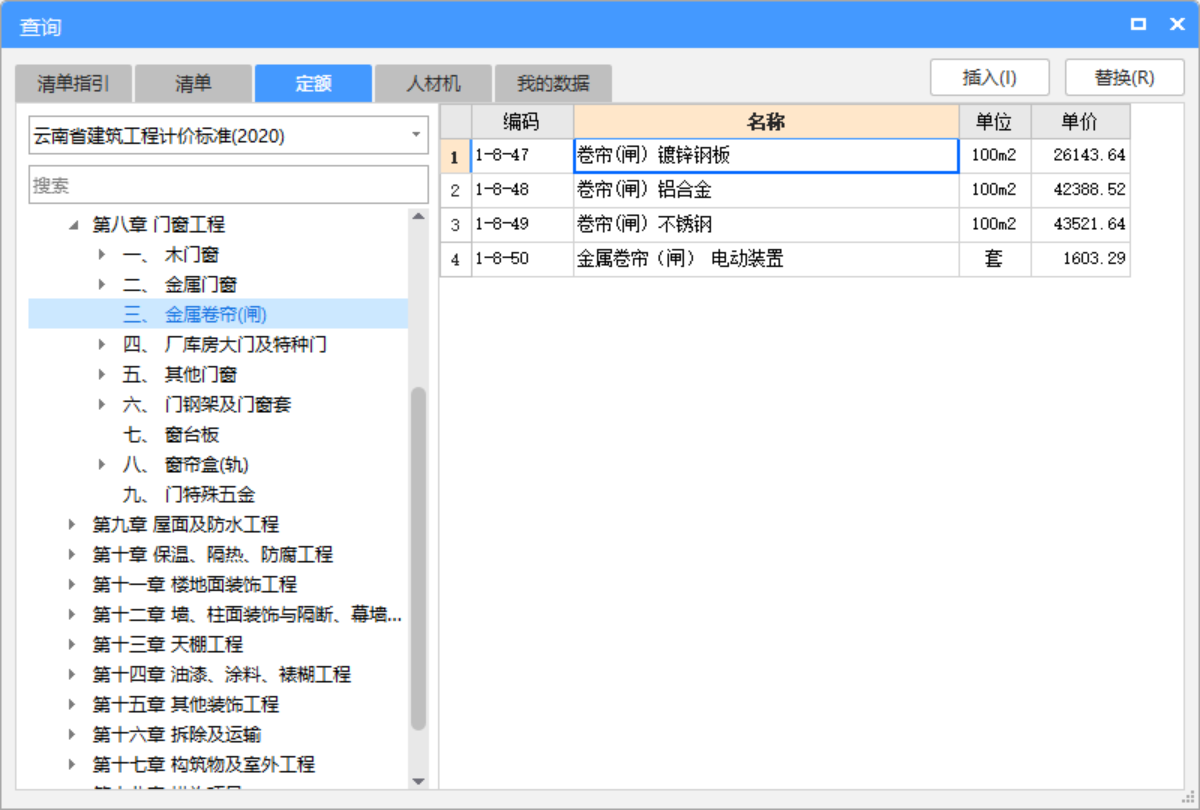Click 金属卷帘(闸) 电动装置 name cell
1200x810 pixels.
[x=766, y=259]
